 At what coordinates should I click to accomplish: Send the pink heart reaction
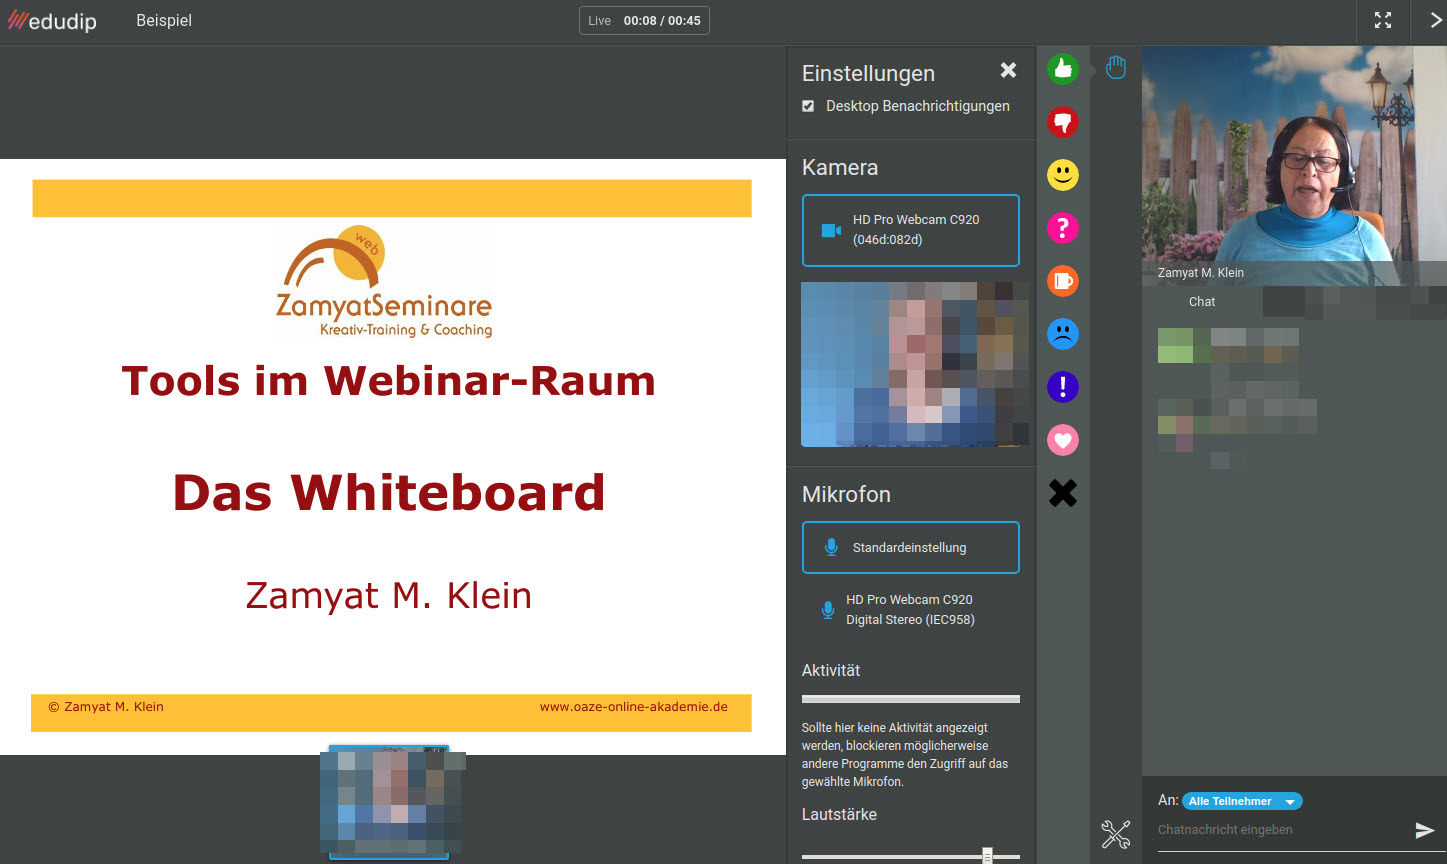(1062, 440)
